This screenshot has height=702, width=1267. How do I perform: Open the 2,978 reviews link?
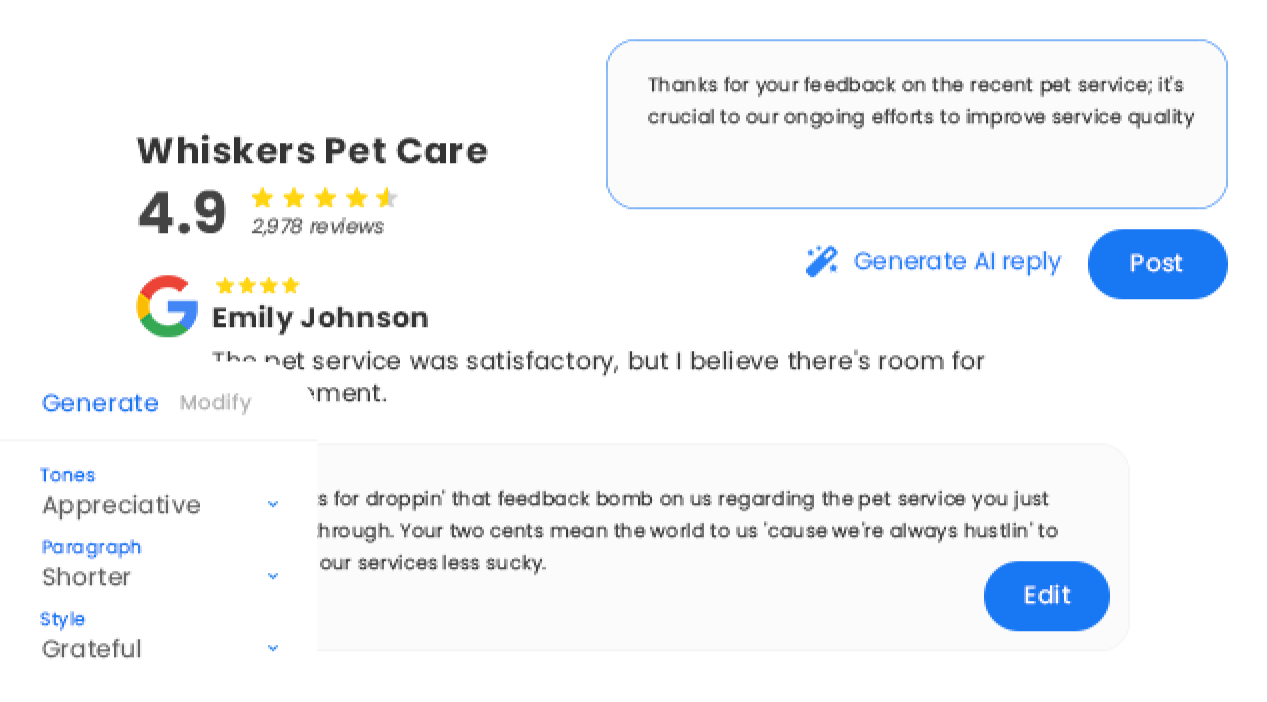317,226
